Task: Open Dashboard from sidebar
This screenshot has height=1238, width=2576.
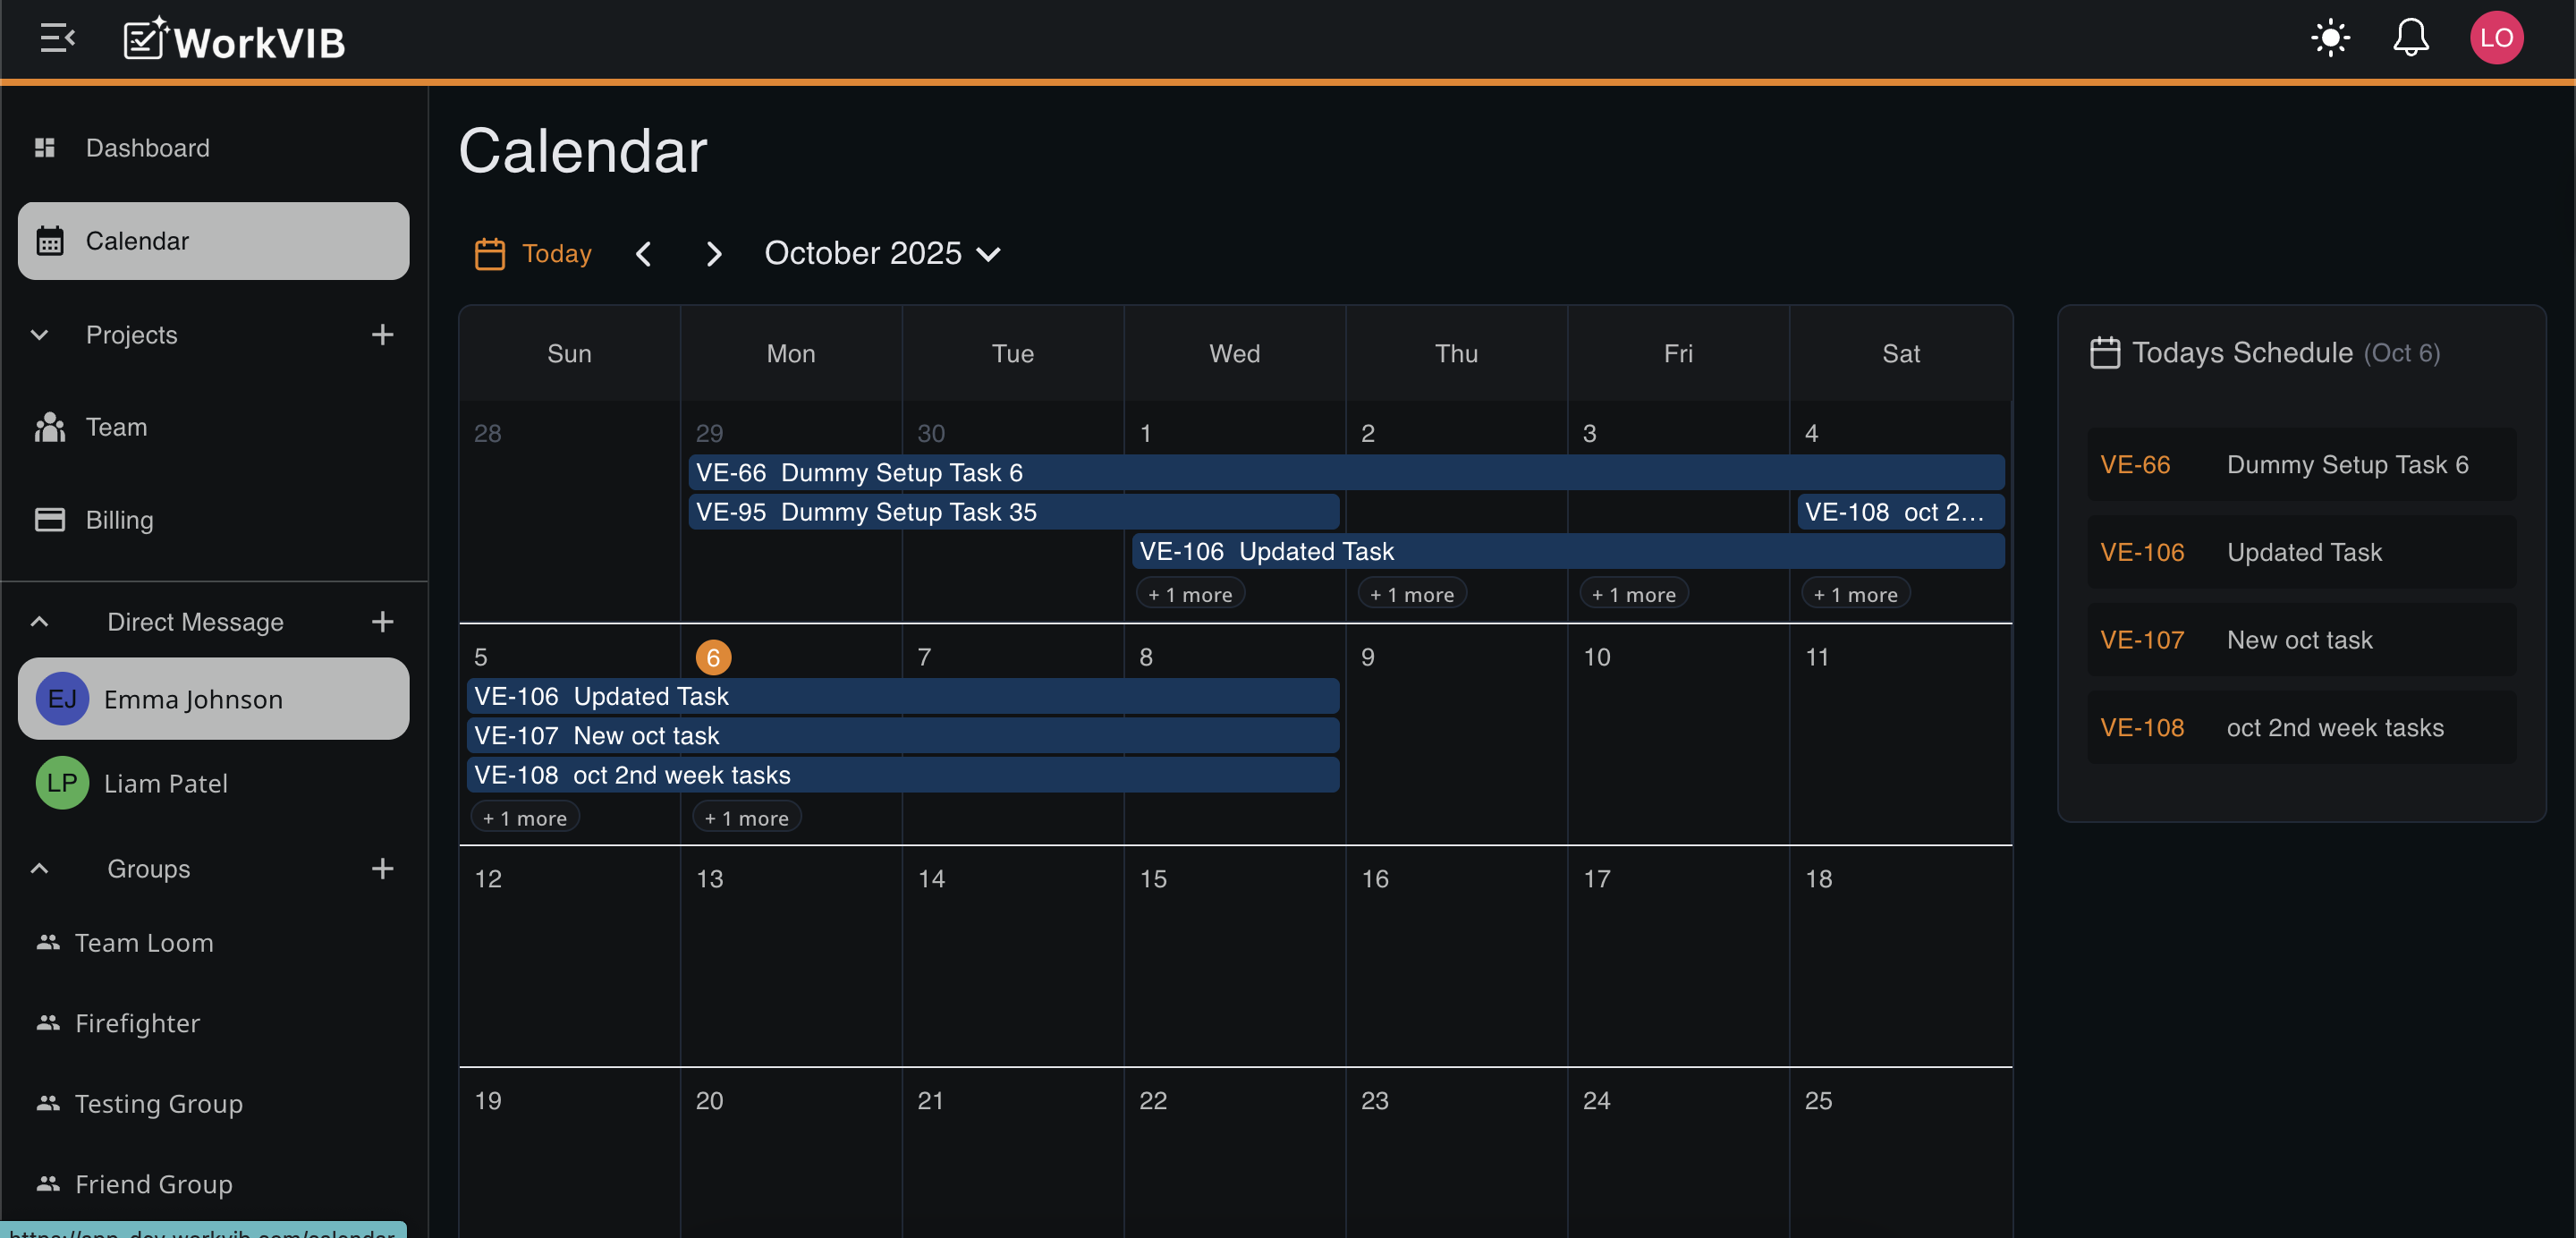Action: tap(147, 148)
